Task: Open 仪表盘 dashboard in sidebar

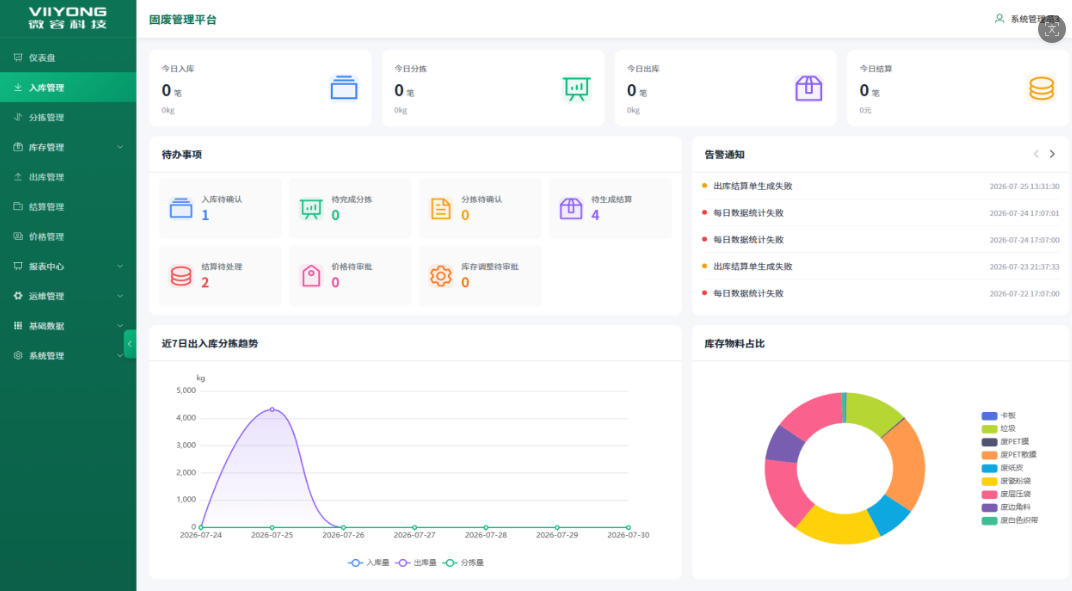Action: pyautogui.click(x=68, y=57)
